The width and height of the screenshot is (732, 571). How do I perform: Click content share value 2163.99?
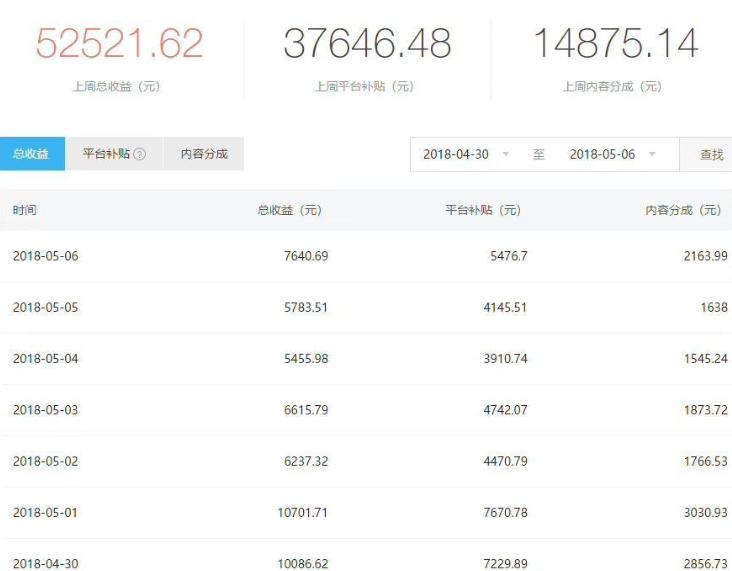pos(706,256)
